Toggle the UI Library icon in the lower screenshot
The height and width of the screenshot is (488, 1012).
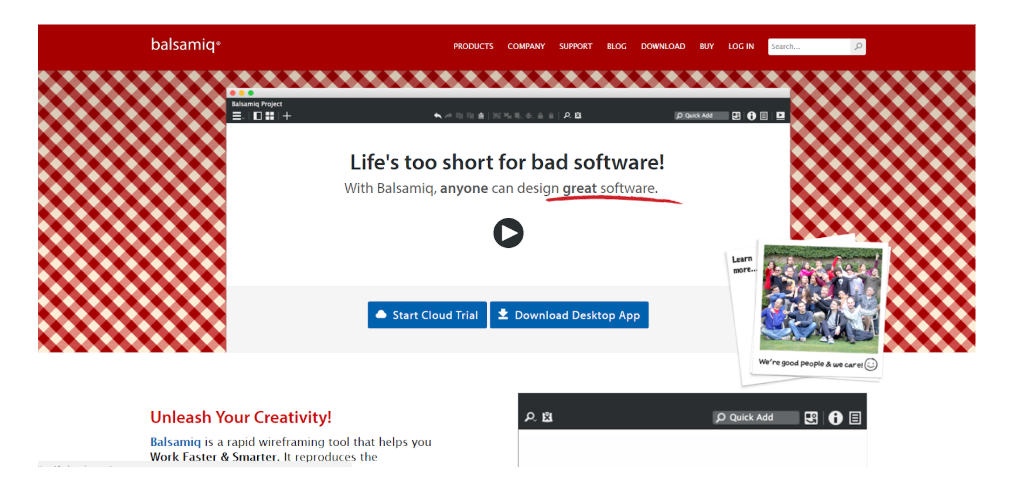(811, 418)
